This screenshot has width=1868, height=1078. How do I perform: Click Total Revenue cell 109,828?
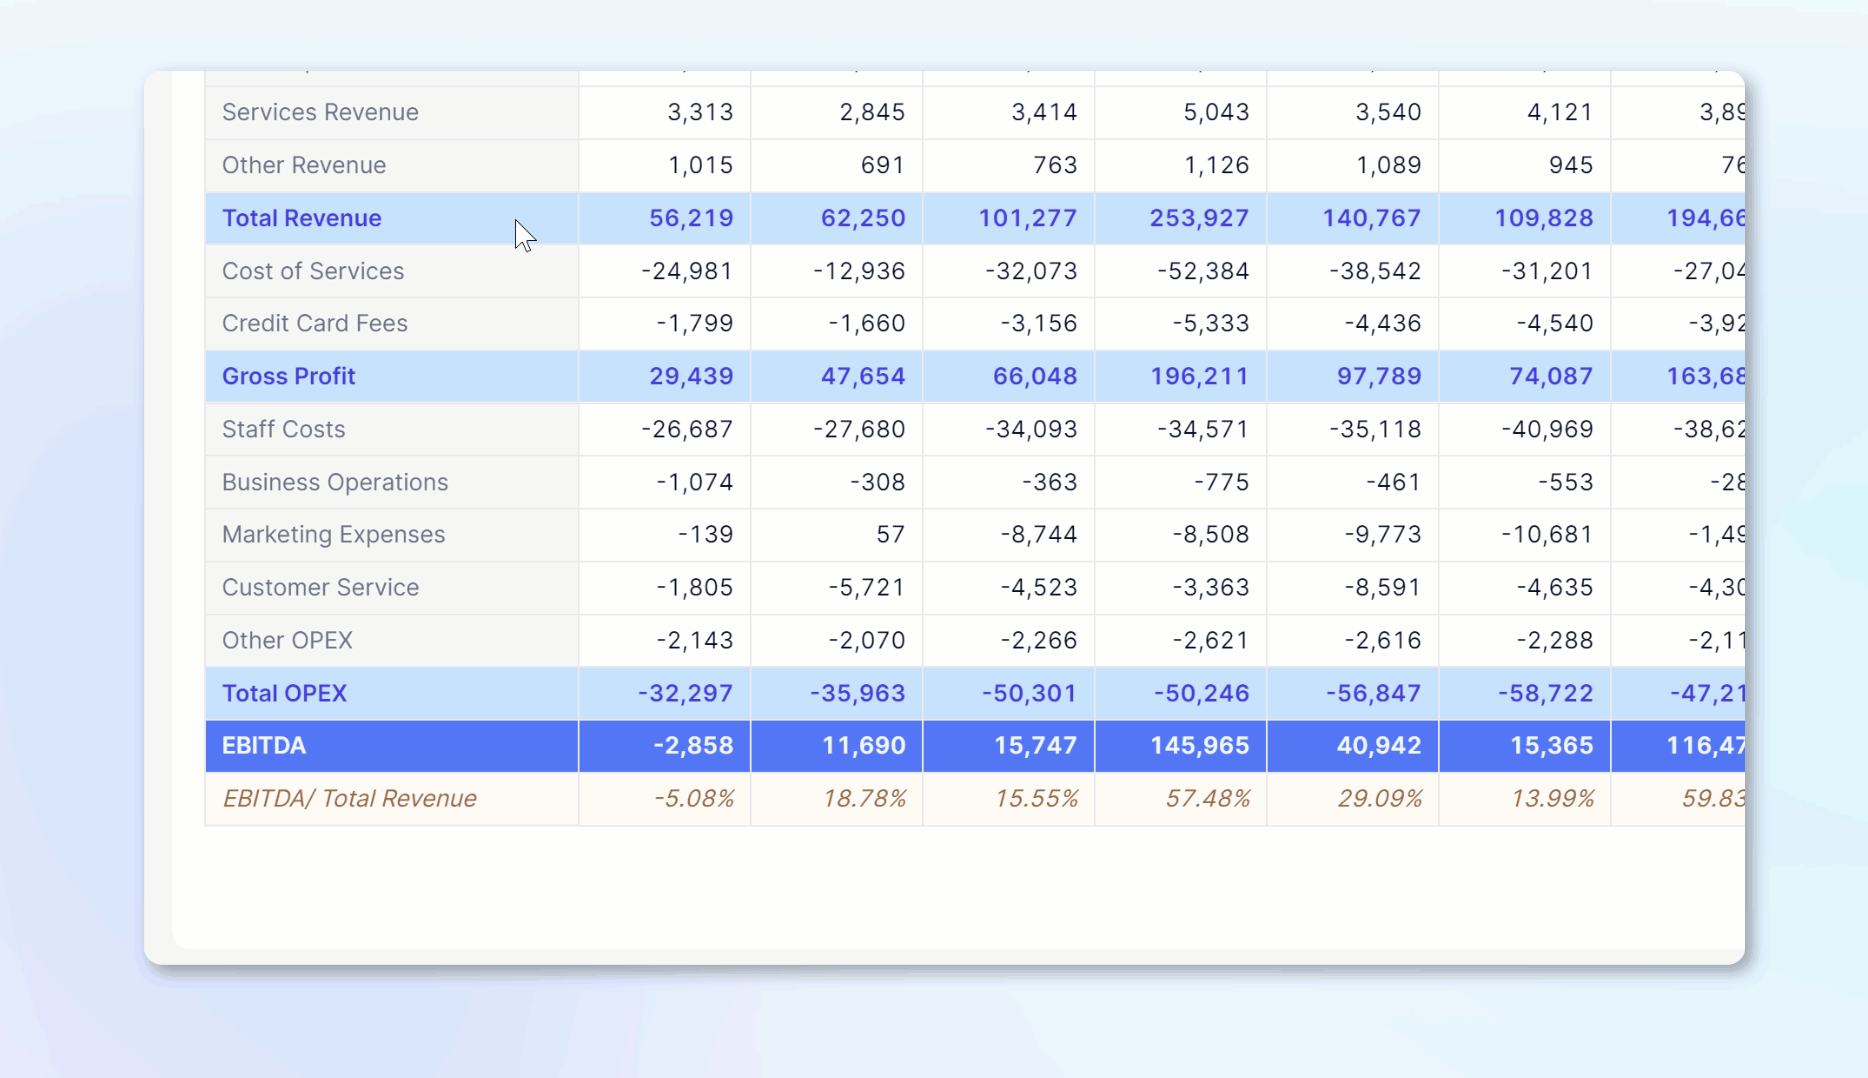point(1525,218)
